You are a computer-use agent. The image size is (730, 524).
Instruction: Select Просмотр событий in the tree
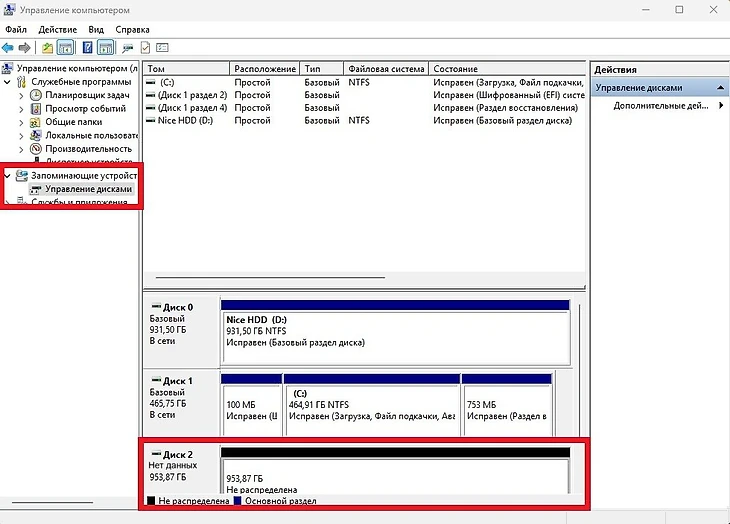click(x=85, y=108)
